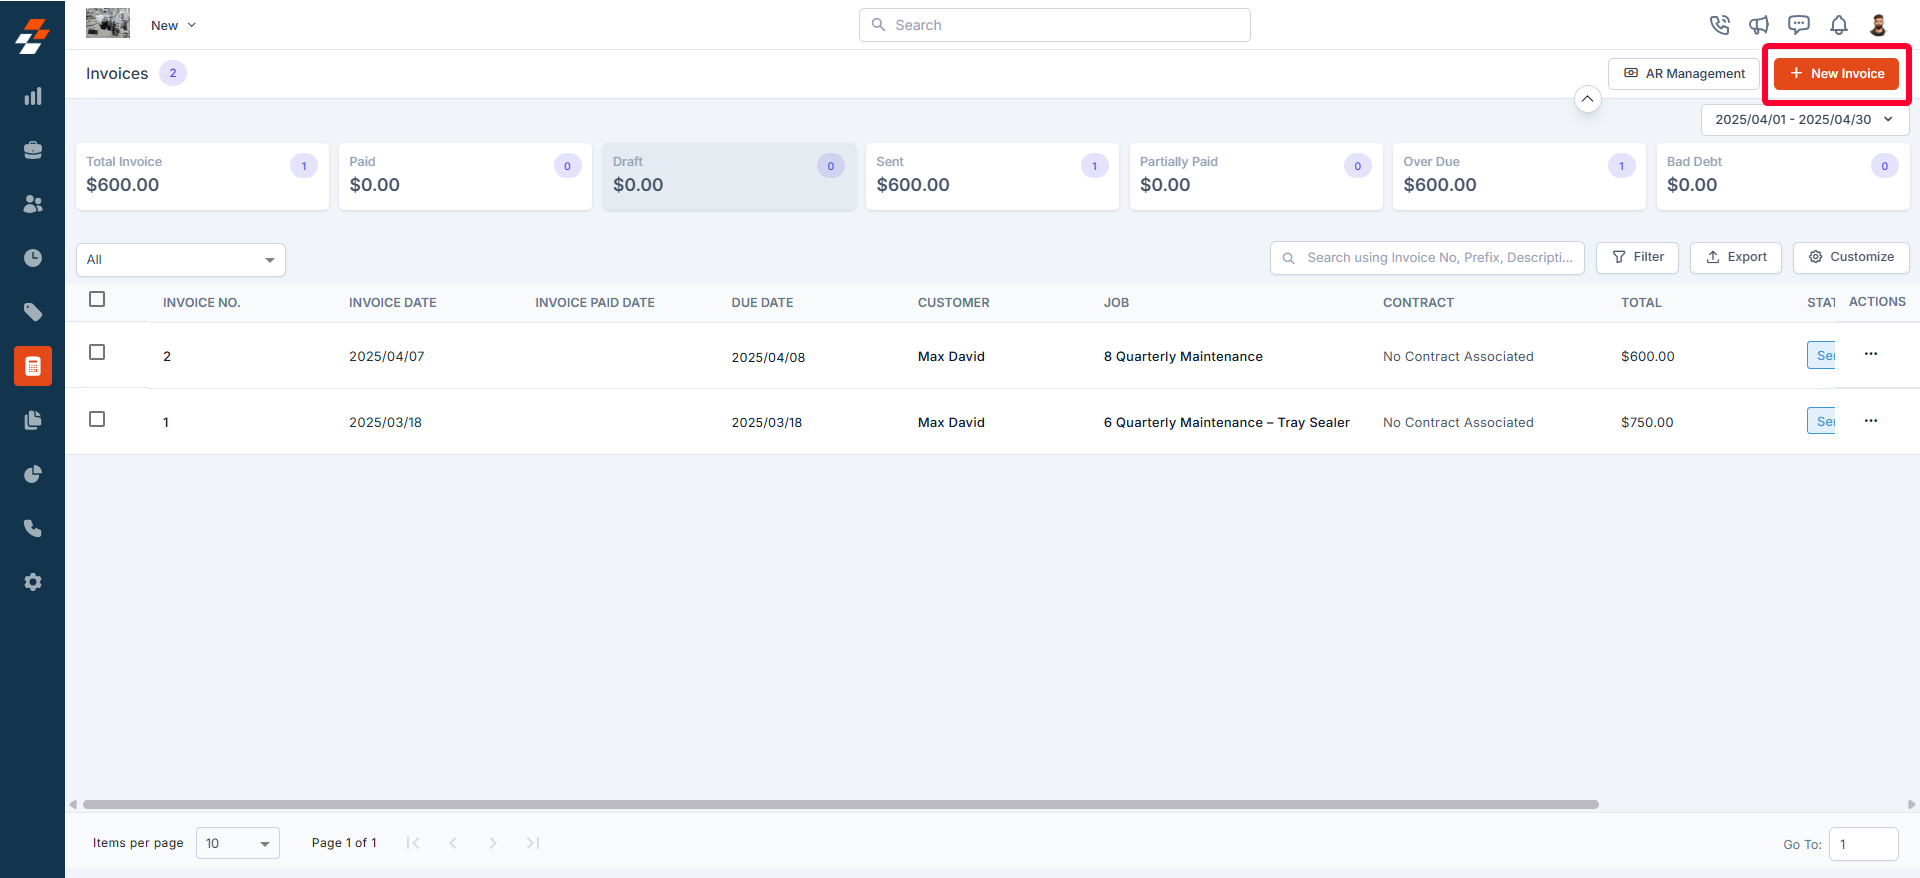This screenshot has height=878, width=1920.
Task: Click scrollbar right arrow
Action: point(1911,804)
